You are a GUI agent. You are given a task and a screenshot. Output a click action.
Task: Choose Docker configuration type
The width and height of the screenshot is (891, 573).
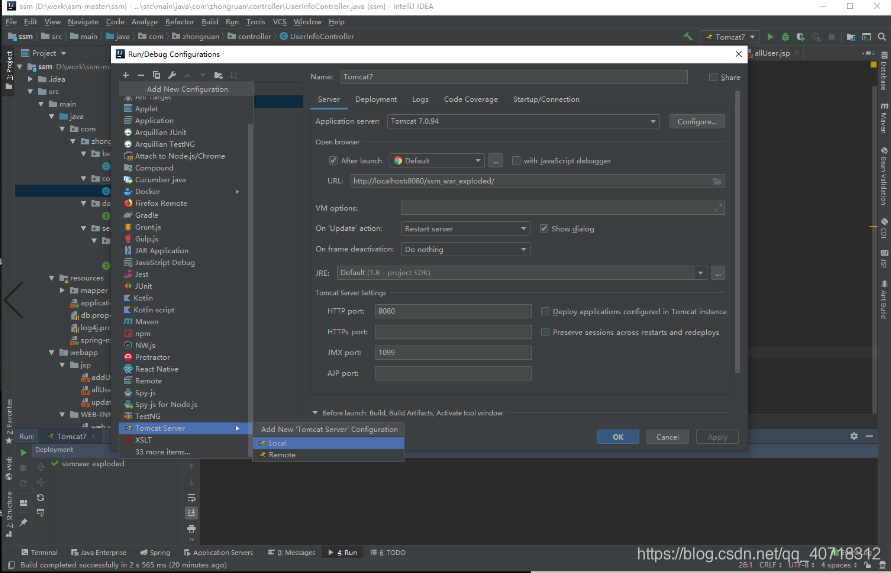pyautogui.click(x=182, y=191)
